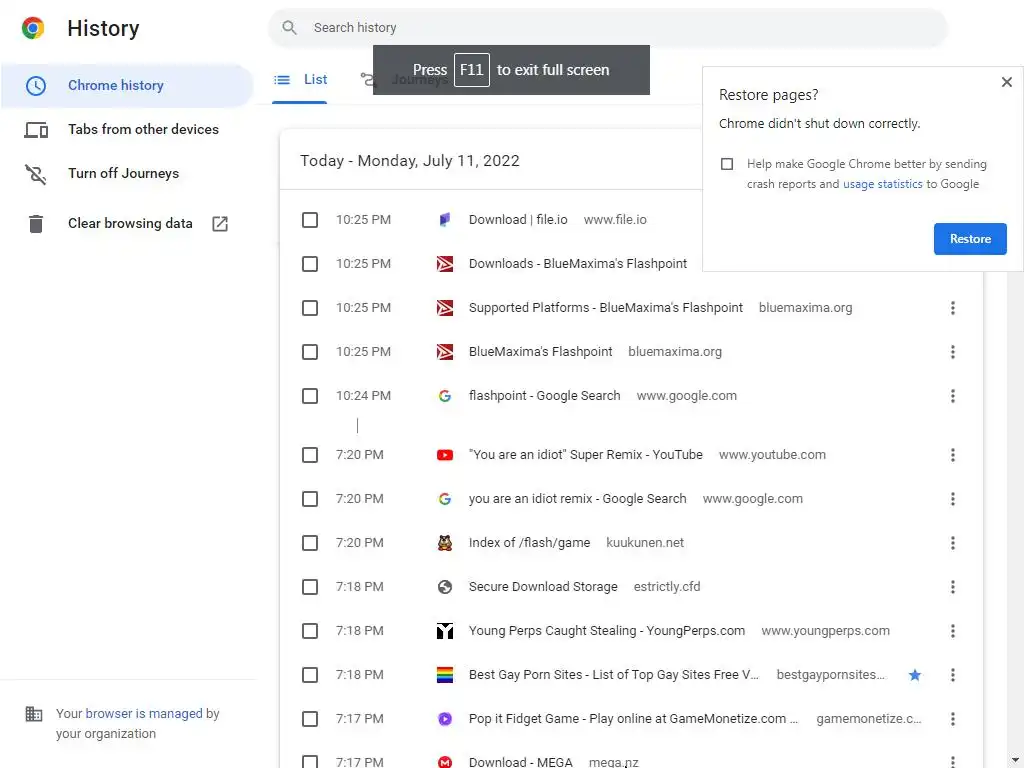Click the Turn off Journeys icon
The height and width of the screenshot is (768, 1024).
coord(36,174)
